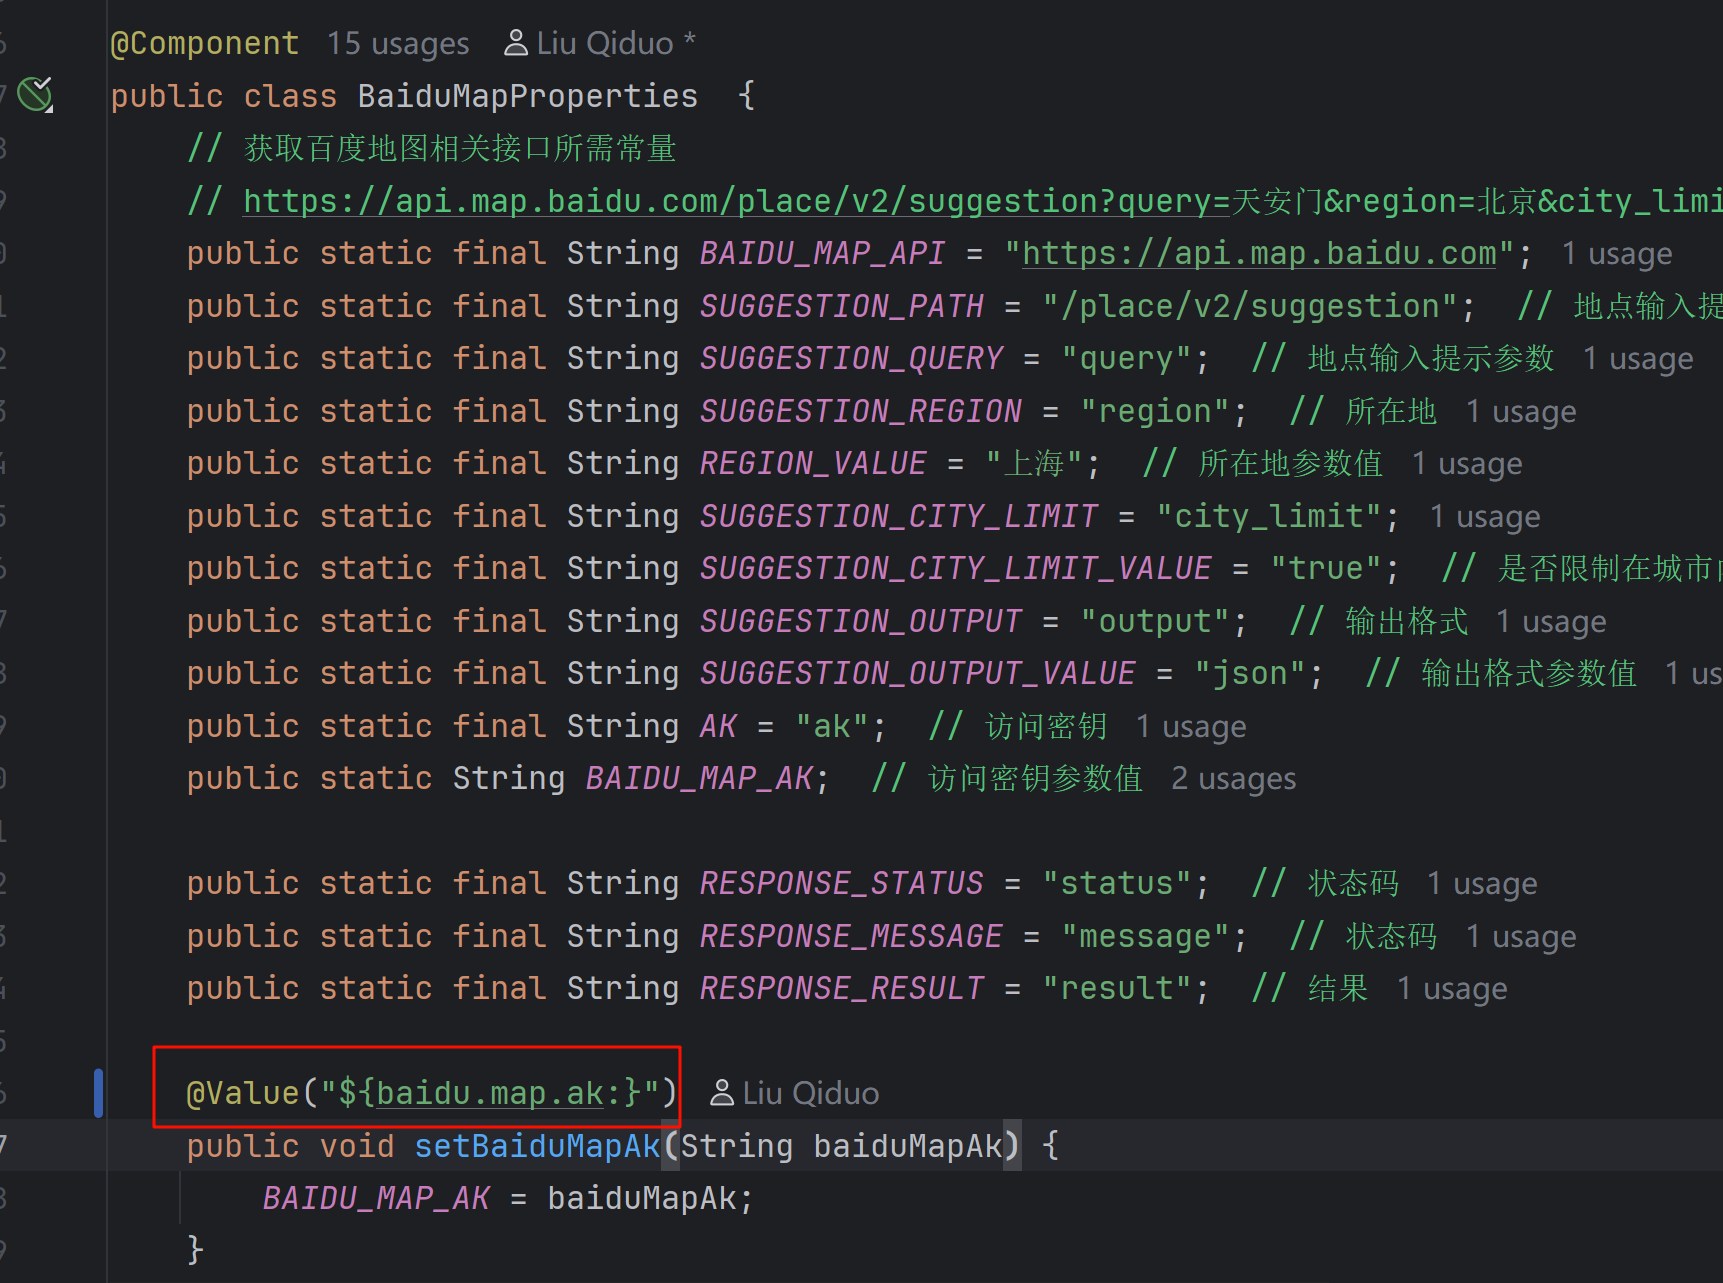Open the https://api.map.baidu.com string link
This screenshot has height=1283, width=1723.
[x=1260, y=253]
